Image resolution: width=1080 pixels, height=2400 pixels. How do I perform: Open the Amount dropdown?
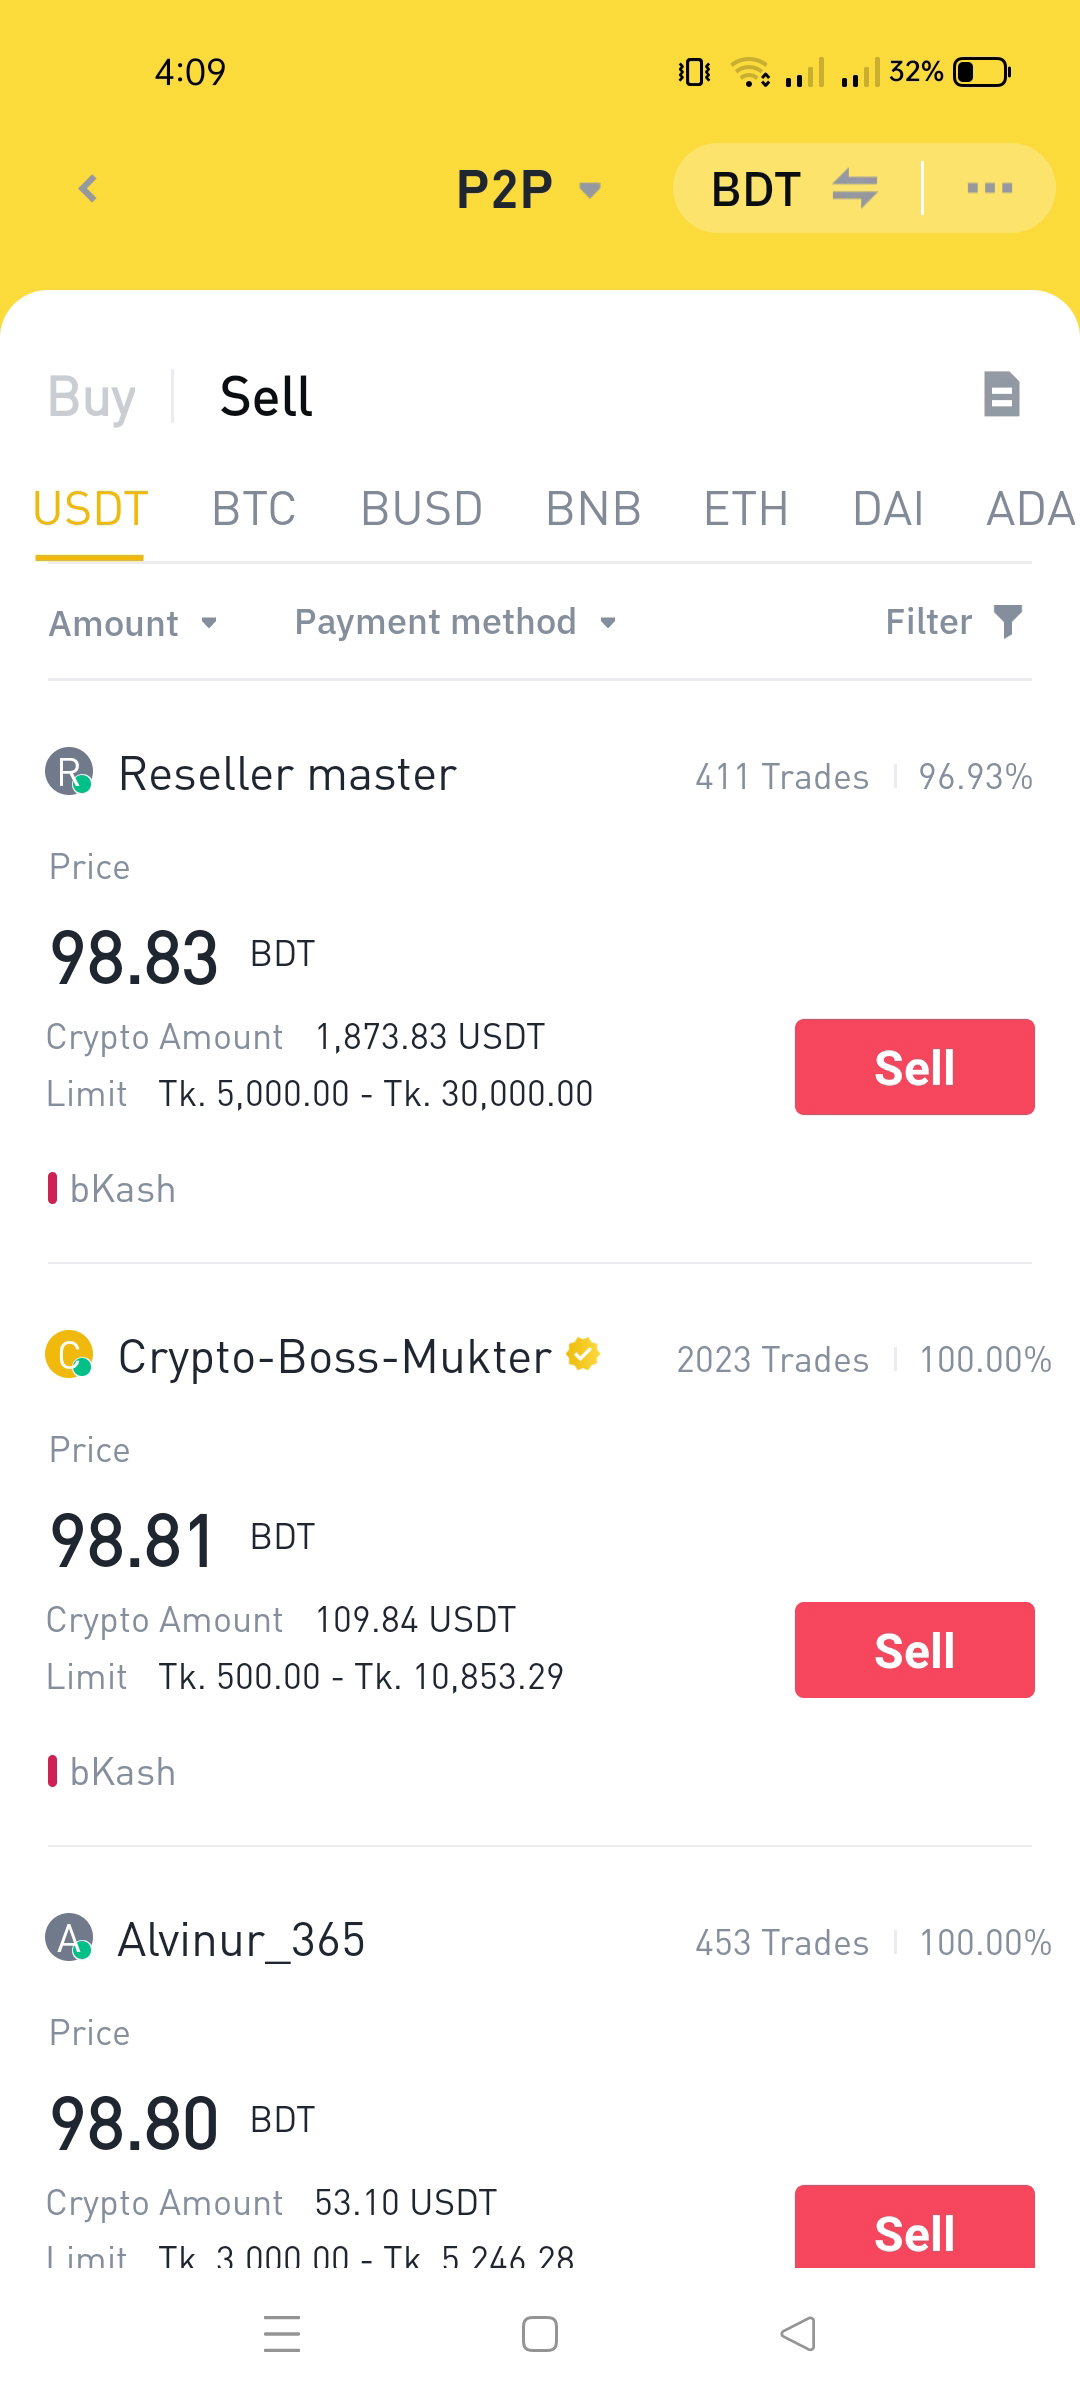[x=134, y=623]
